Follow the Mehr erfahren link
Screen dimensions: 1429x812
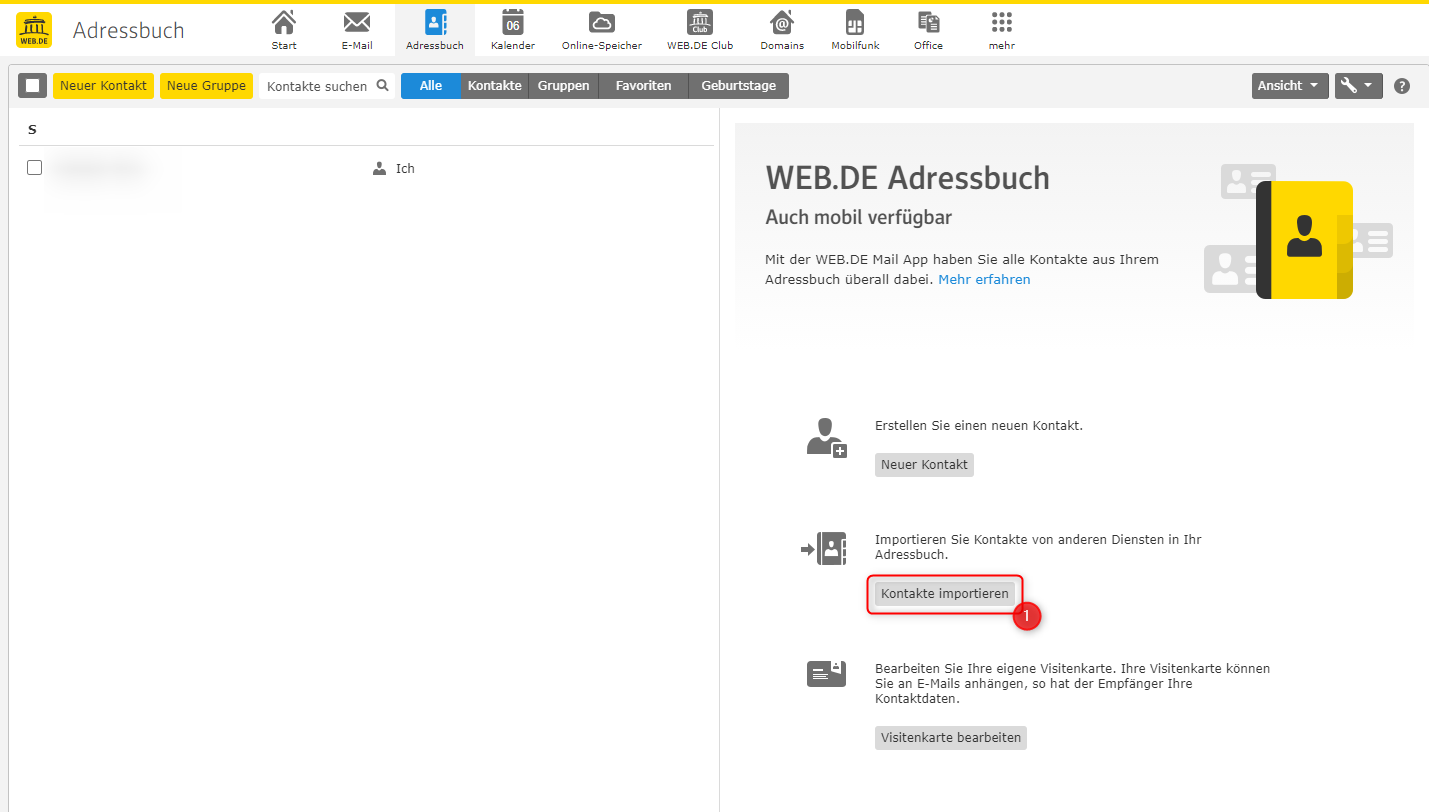(984, 280)
